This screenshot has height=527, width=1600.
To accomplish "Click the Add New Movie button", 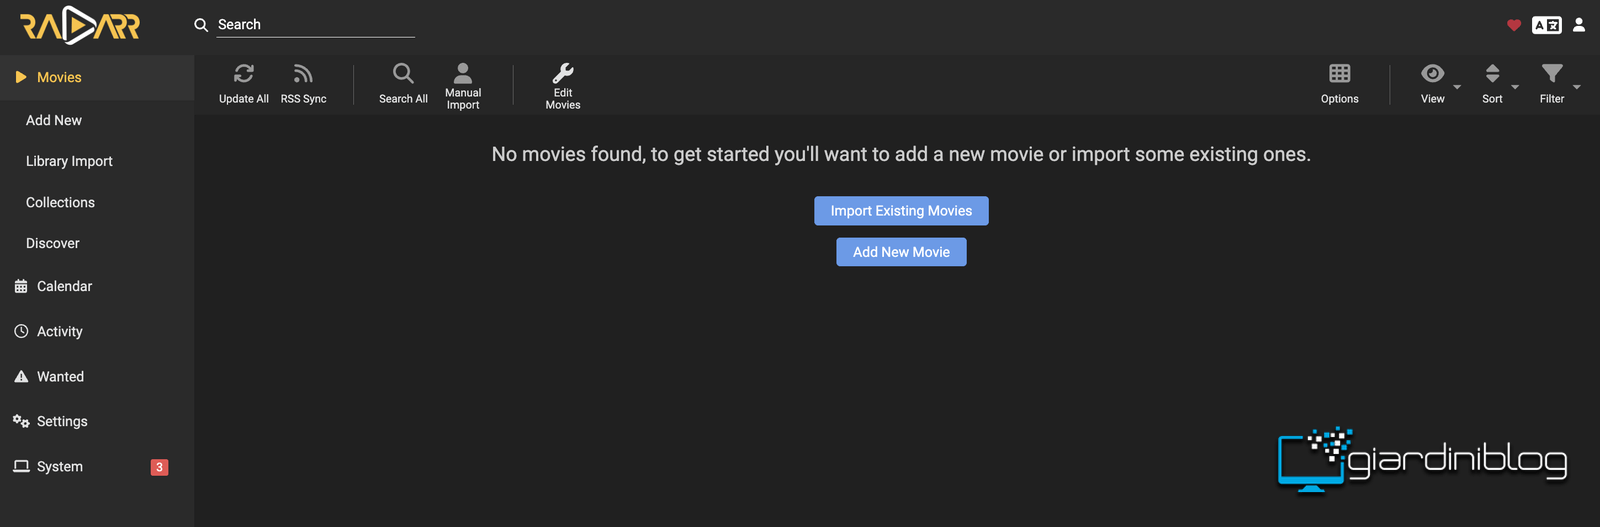I will click(901, 252).
